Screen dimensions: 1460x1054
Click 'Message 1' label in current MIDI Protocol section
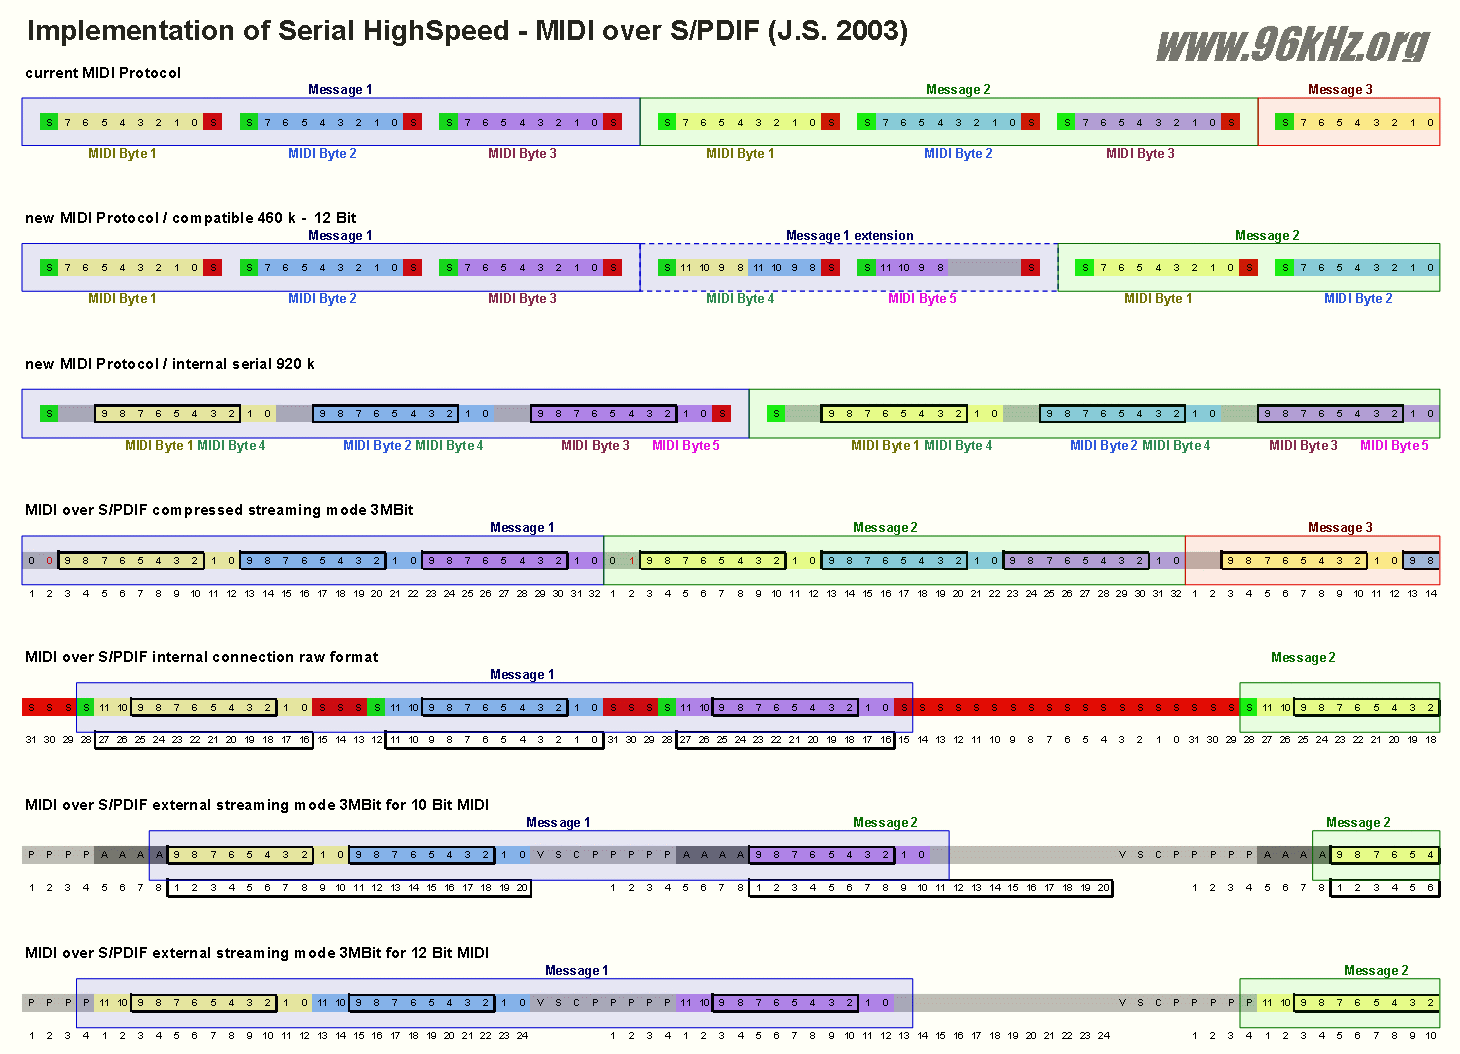[340, 90]
